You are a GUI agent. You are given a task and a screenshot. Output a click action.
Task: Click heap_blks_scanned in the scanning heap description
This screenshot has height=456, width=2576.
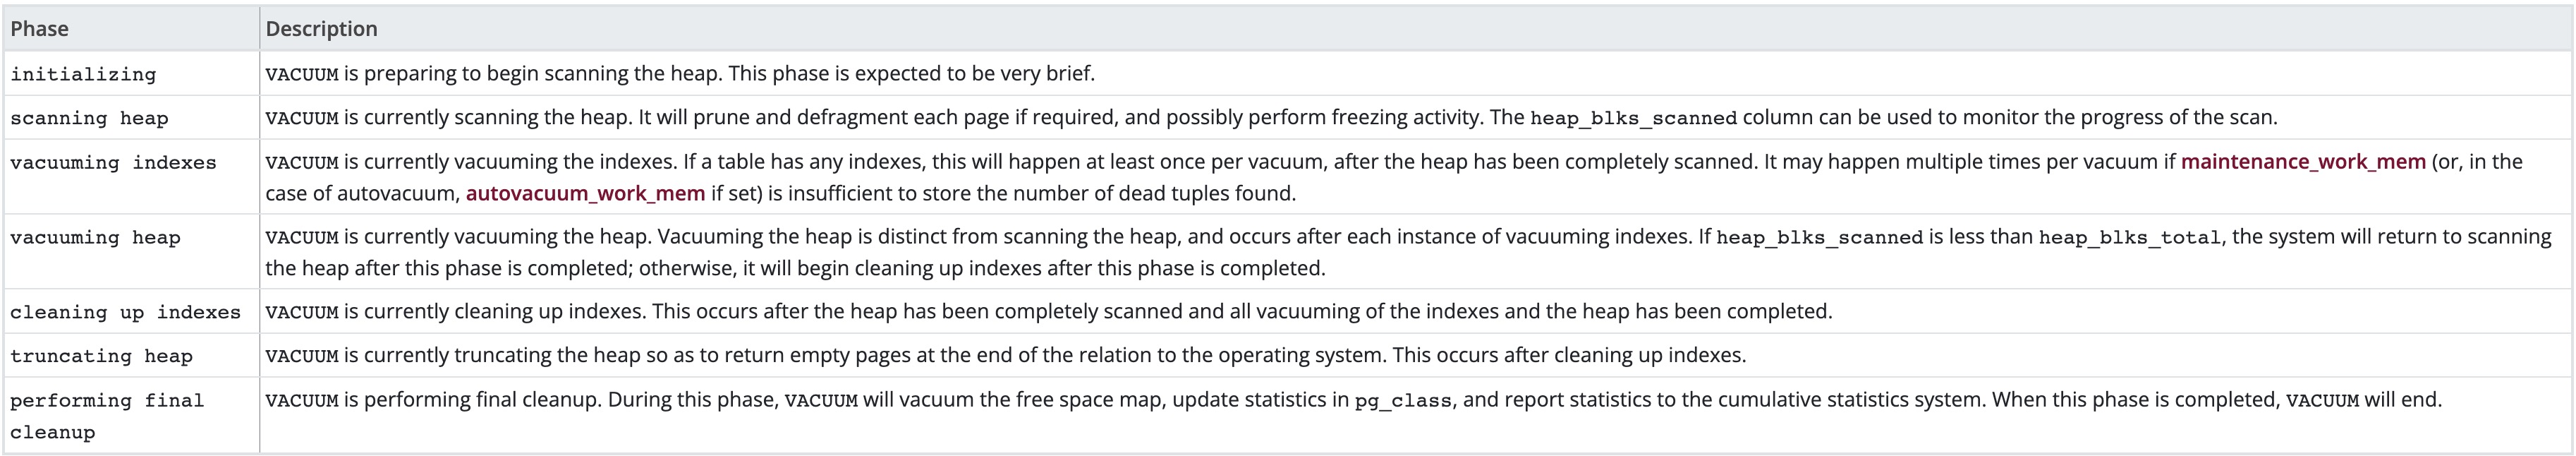pyautogui.click(x=1633, y=119)
